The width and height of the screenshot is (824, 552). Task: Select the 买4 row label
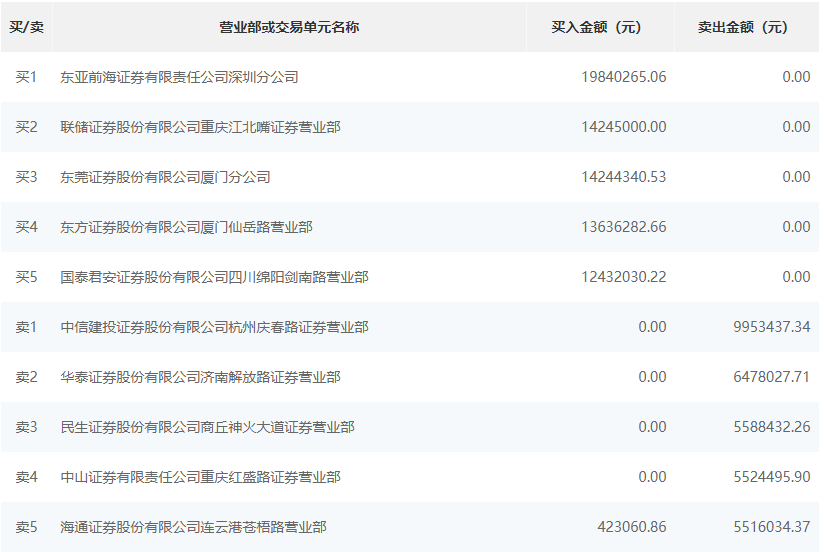(x=26, y=227)
